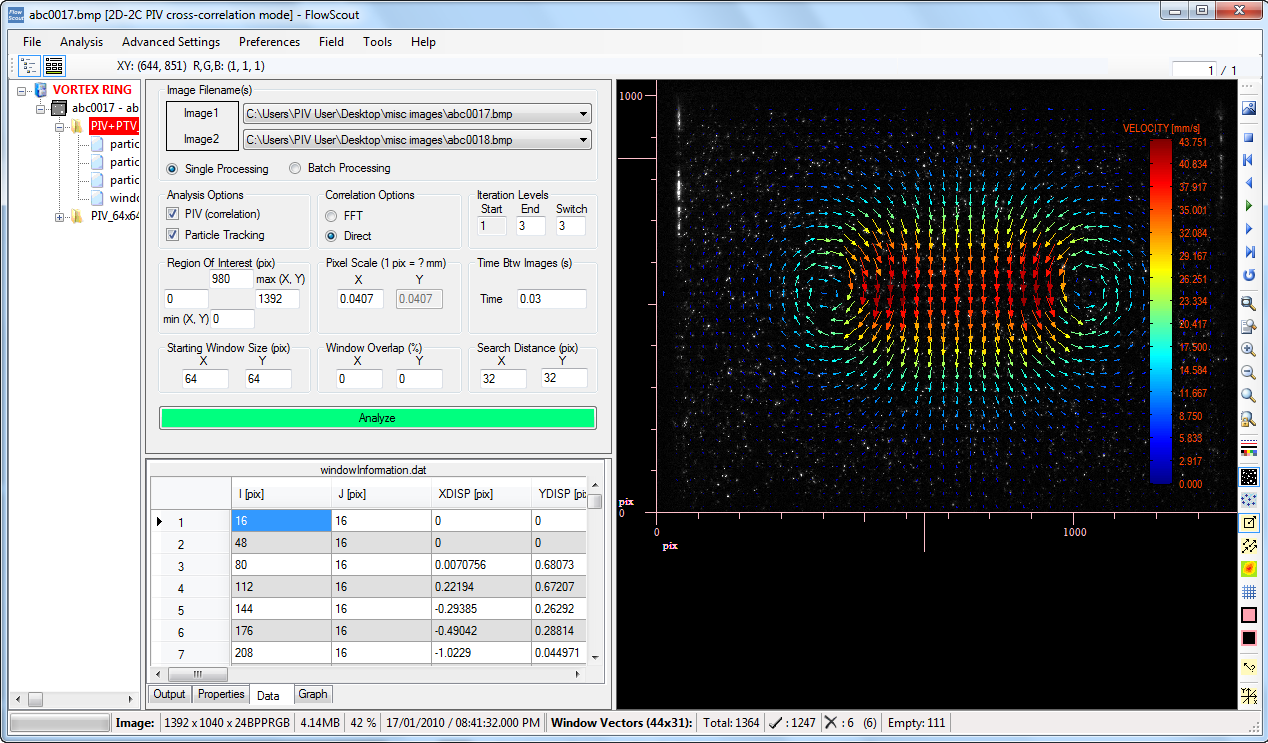1268x743 pixels.
Task: Uncheck the PIV (correlation) checkbox
Action: point(173,214)
